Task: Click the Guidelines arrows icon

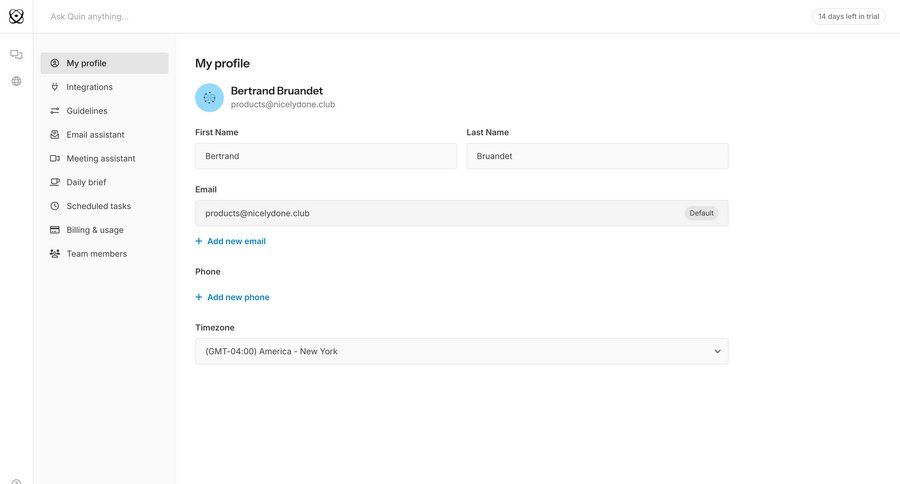Action: (55, 111)
